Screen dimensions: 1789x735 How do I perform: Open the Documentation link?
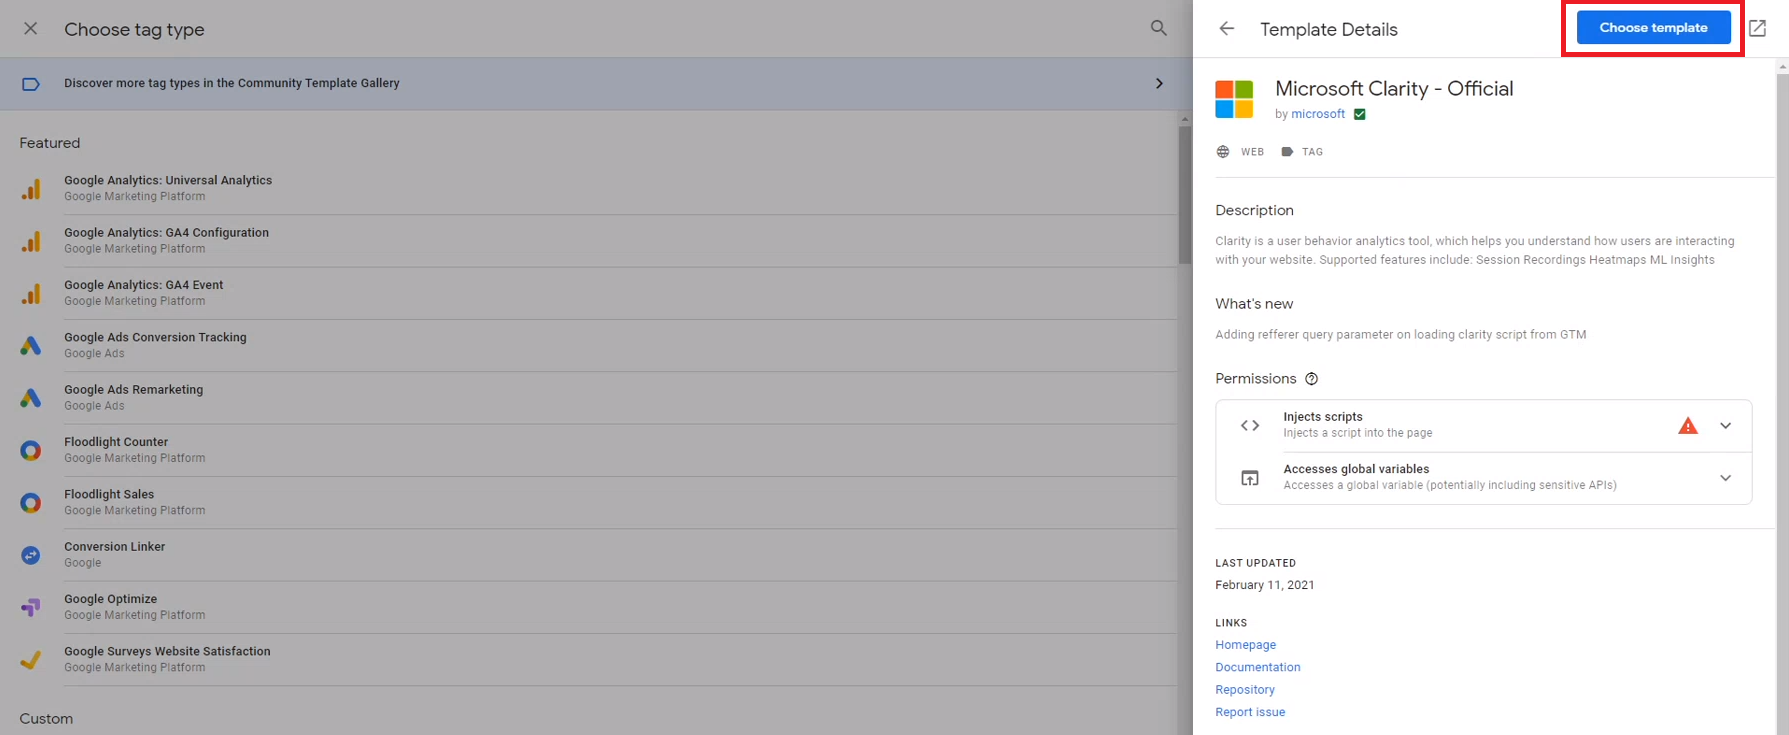coord(1258,667)
